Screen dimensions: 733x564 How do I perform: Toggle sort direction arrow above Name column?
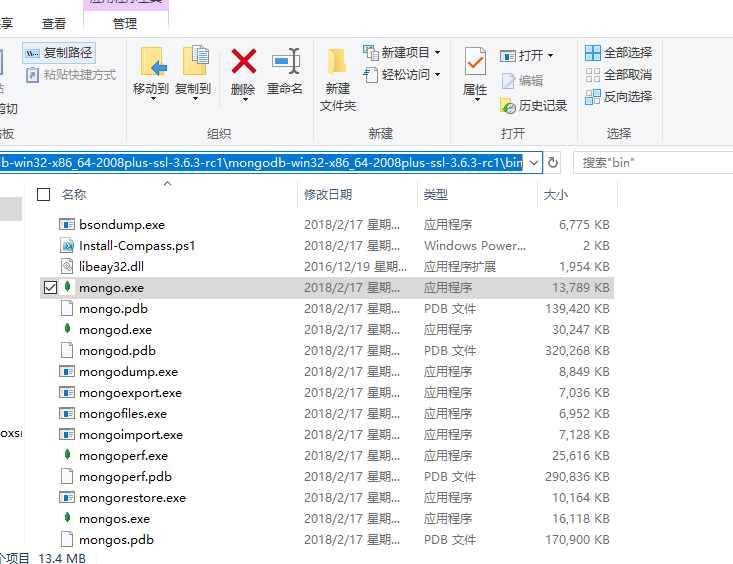point(167,183)
